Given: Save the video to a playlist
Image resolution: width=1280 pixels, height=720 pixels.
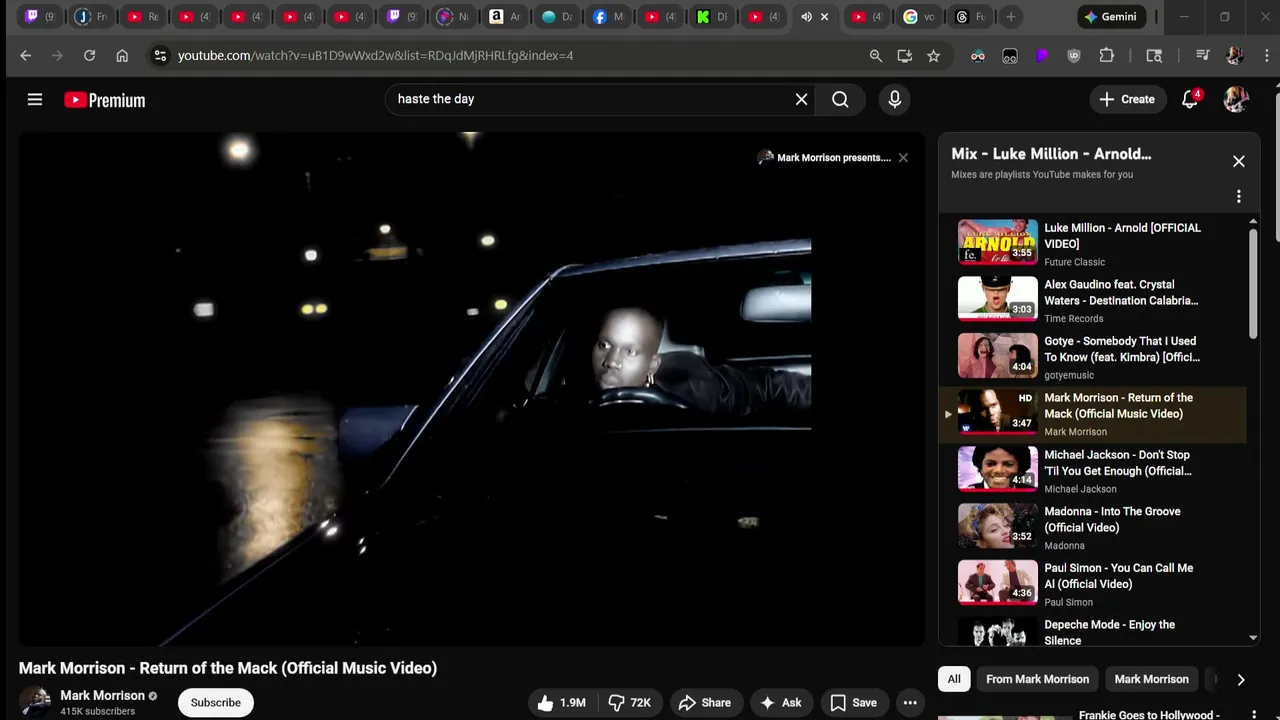Looking at the screenshot, I should tap(854, 703).
